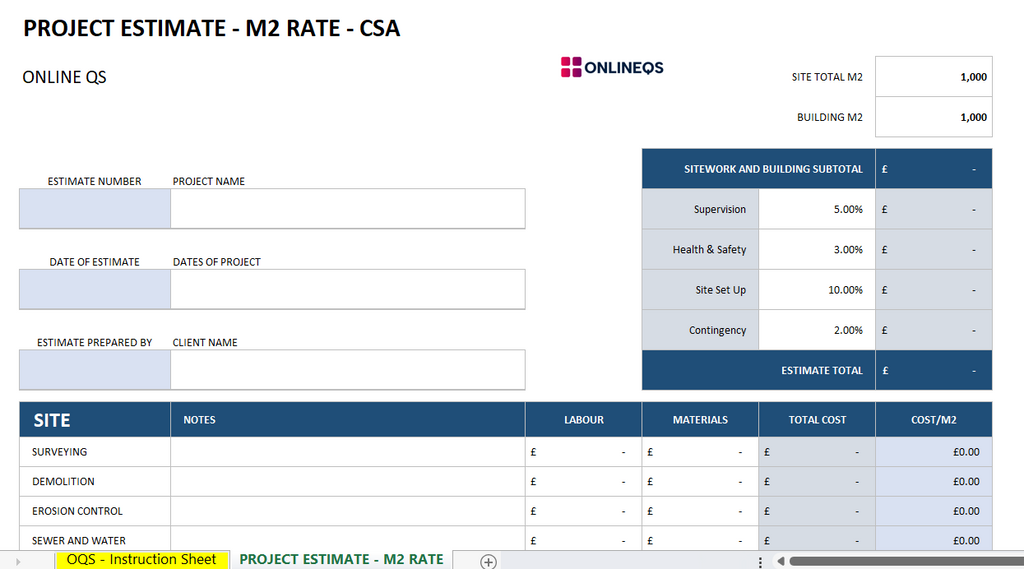
Task: Select the ONLINE QS company name cell
Action: 64,77
